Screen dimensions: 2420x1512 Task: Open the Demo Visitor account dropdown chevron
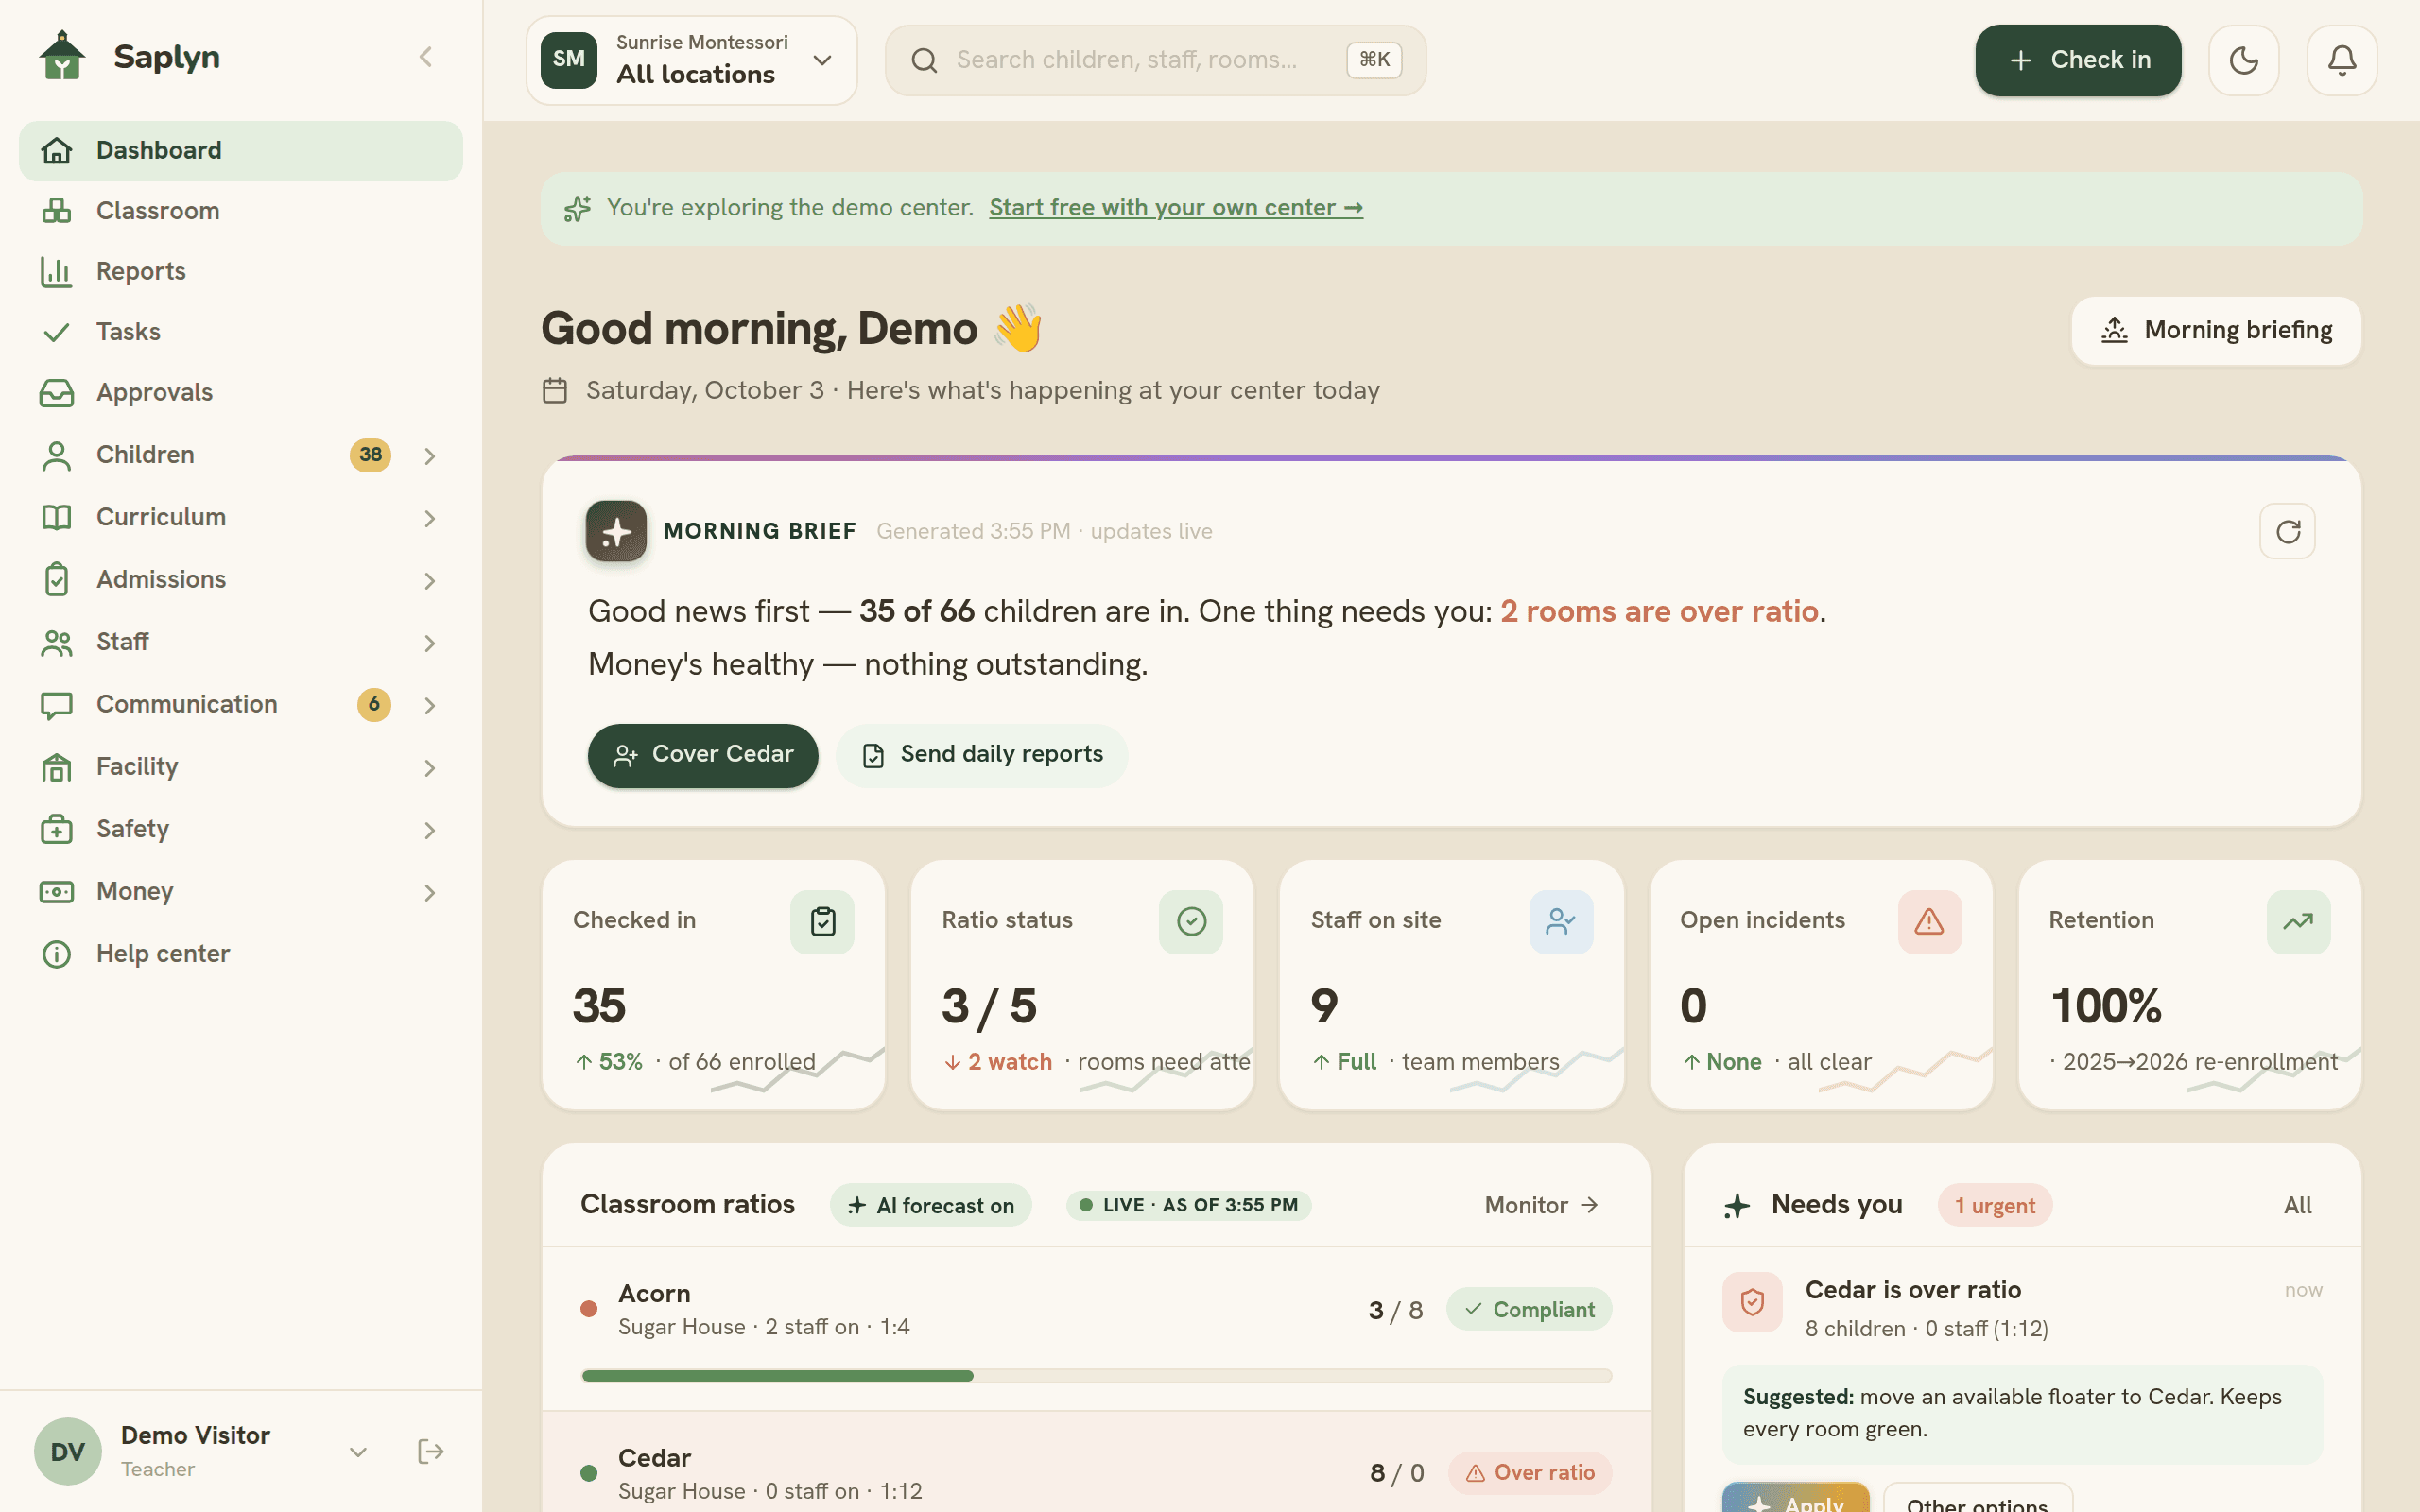[358, 1451]
